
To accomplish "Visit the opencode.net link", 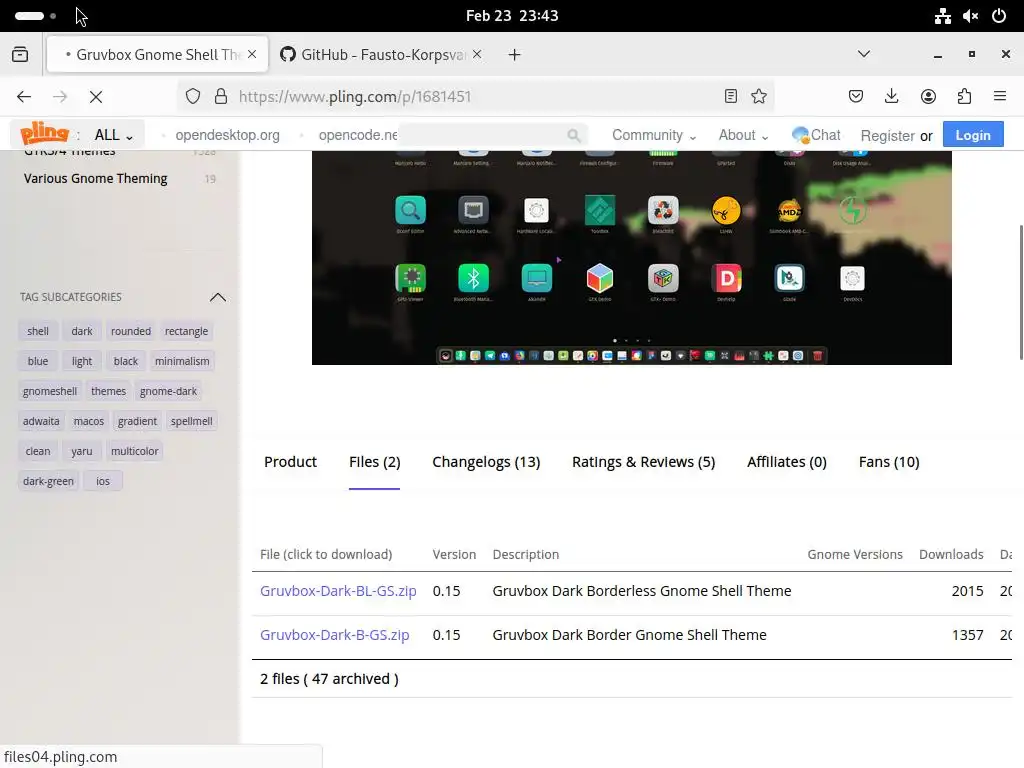I will (x=358, y=135).
